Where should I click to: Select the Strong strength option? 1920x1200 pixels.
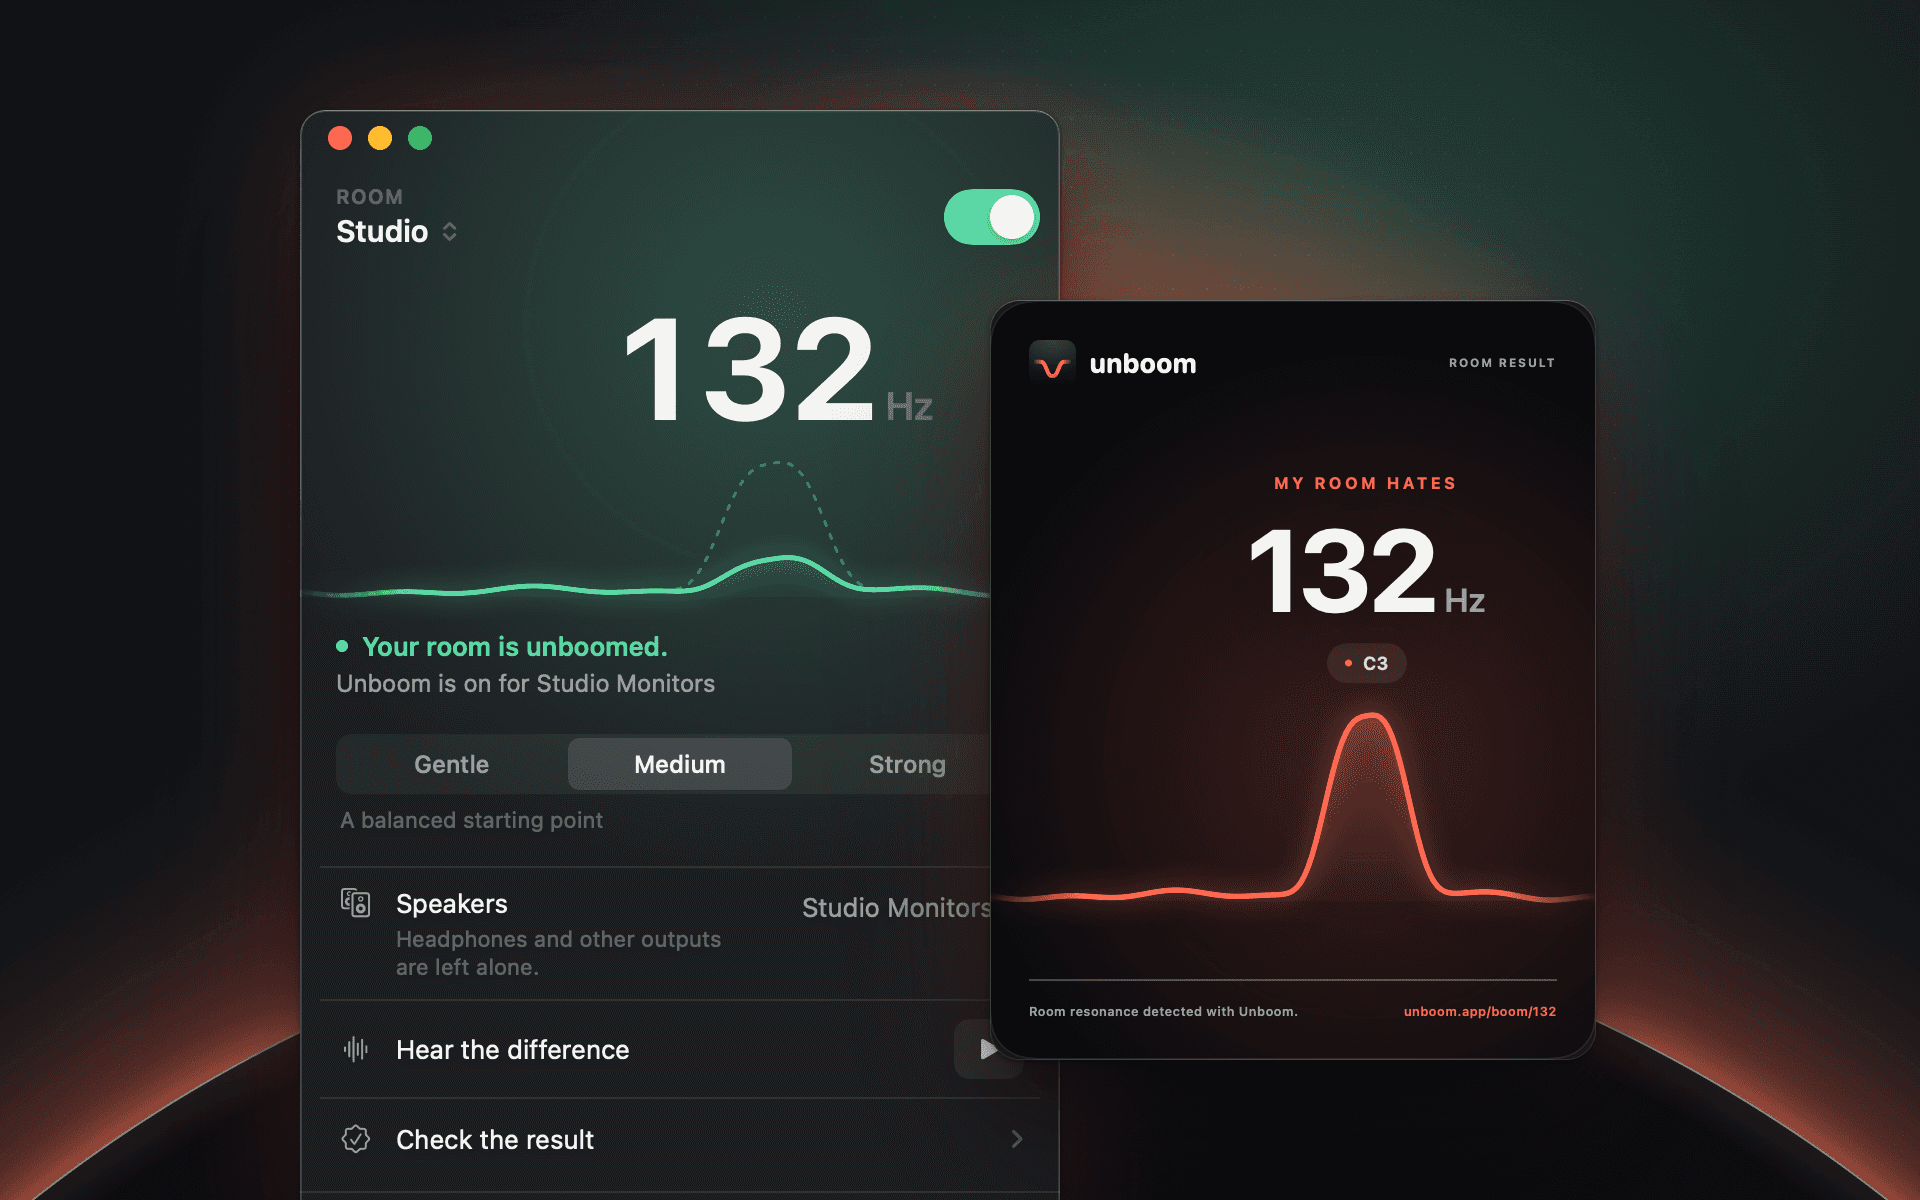[907, 764]
